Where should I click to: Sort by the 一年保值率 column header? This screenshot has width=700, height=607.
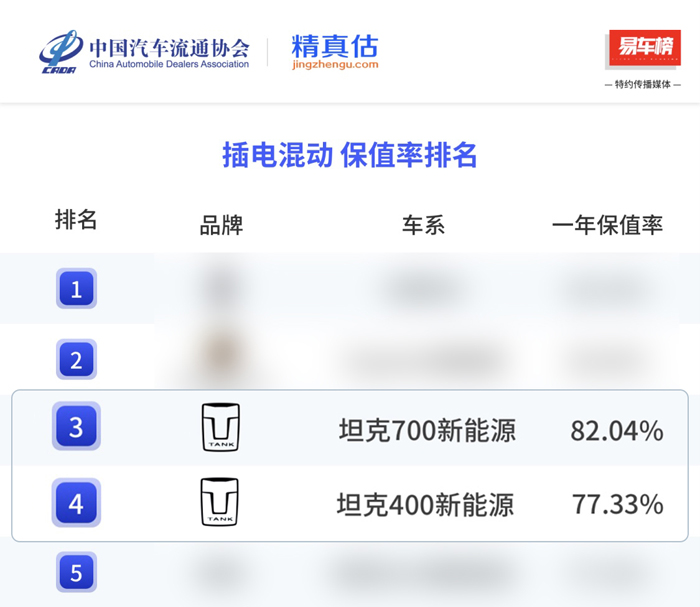(x=607, y=225)
